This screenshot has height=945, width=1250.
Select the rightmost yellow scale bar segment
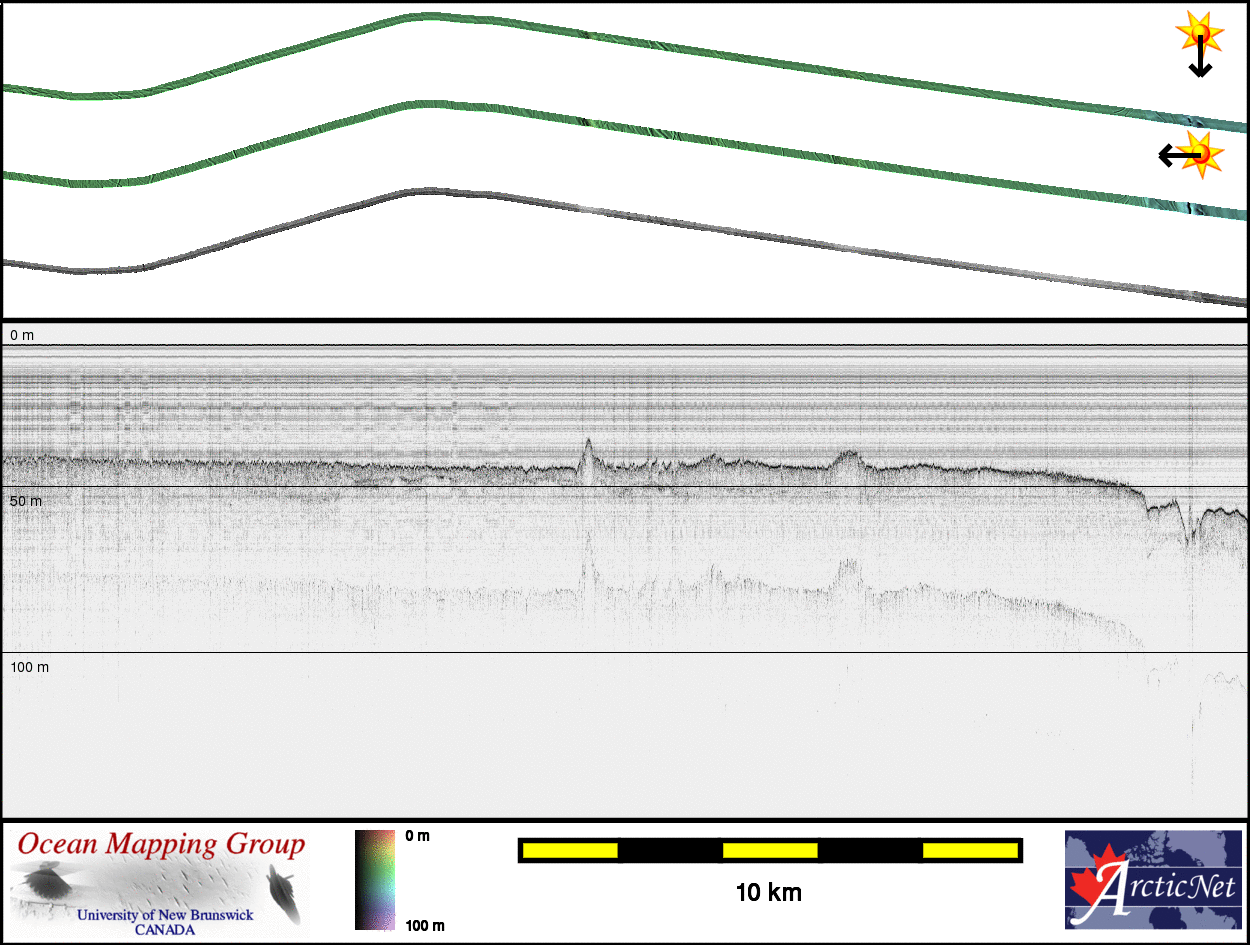click(970, 851)
